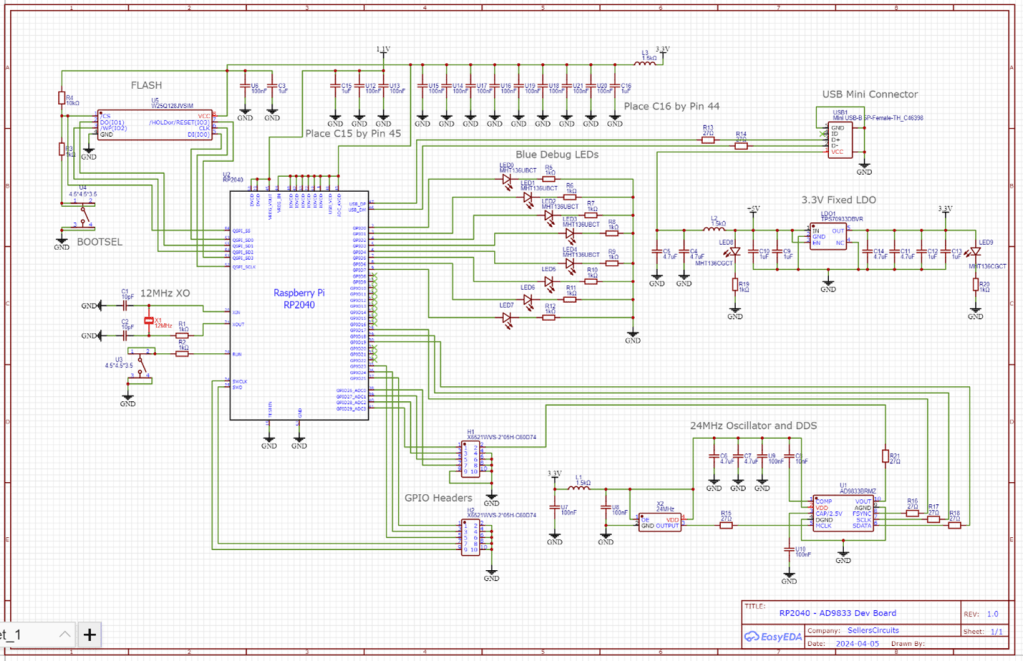The height and width of the screenshot is (661, 1023).
Task: Select the 12MHz crystal X1 symbol
Action: (149, 320)
